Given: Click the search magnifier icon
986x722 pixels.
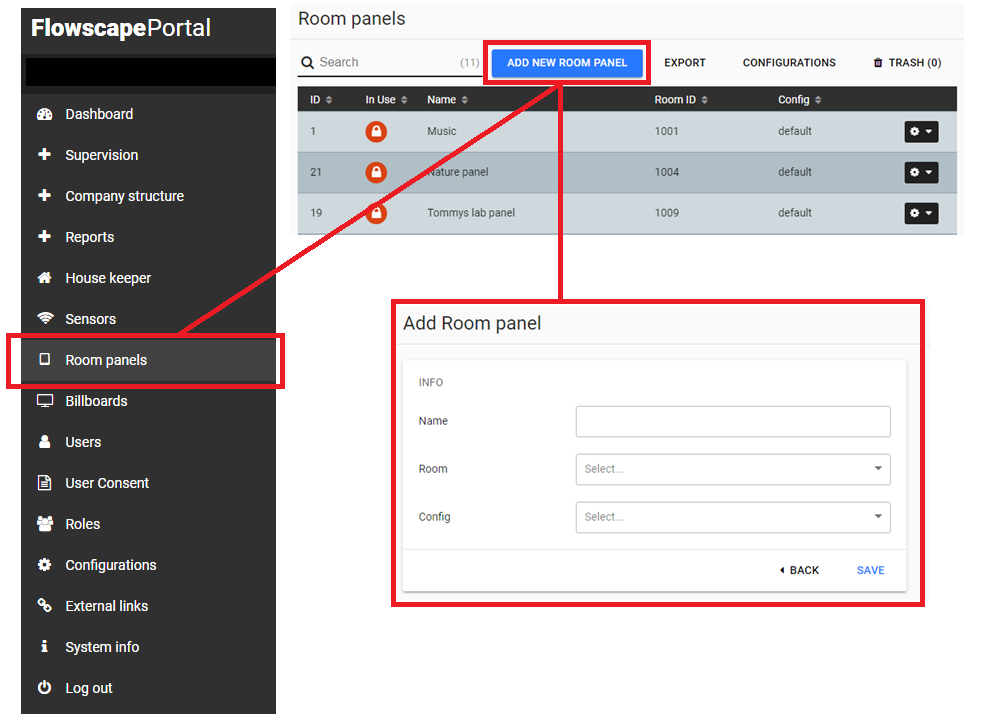Looking at the screenshot, I should pos(307,62).
